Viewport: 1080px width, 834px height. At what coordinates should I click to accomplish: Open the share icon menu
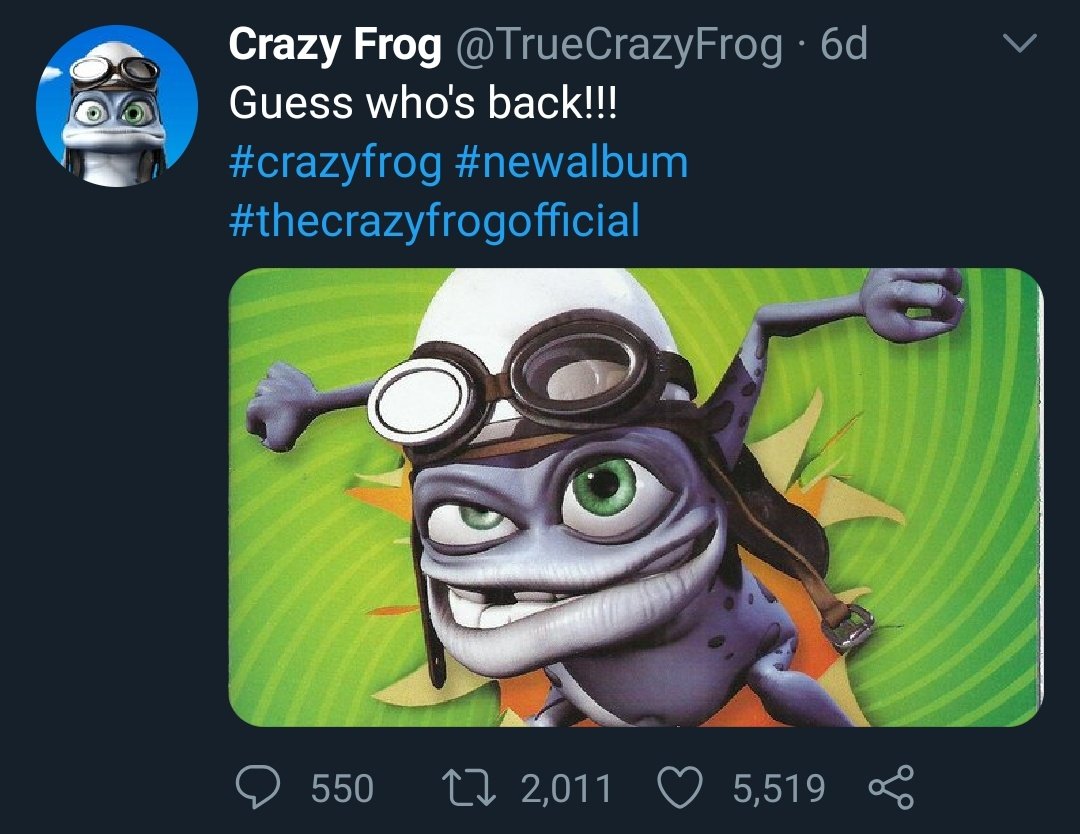[891, 787]
